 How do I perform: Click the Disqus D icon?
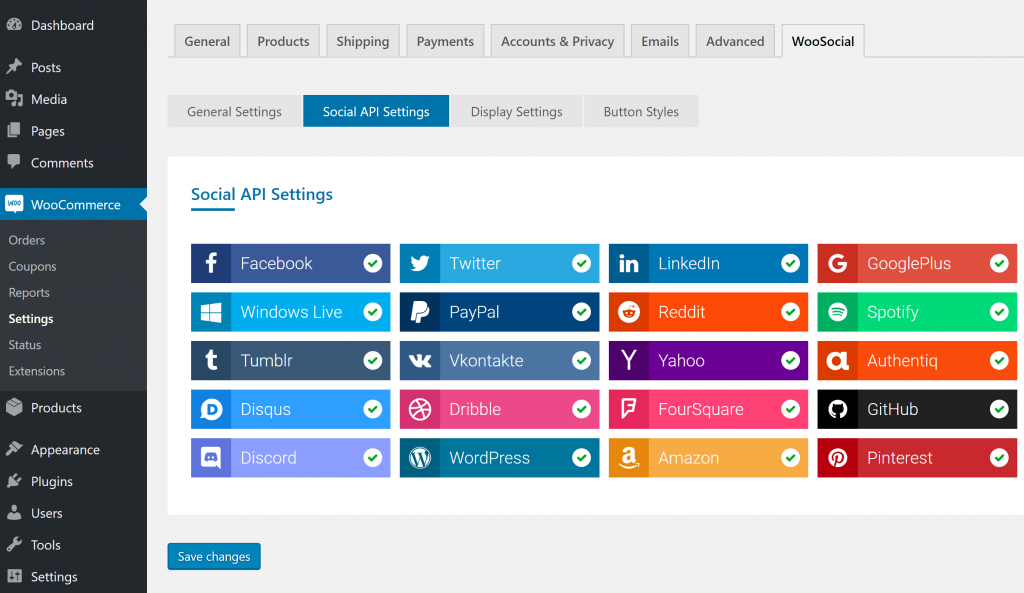point(211,409)
